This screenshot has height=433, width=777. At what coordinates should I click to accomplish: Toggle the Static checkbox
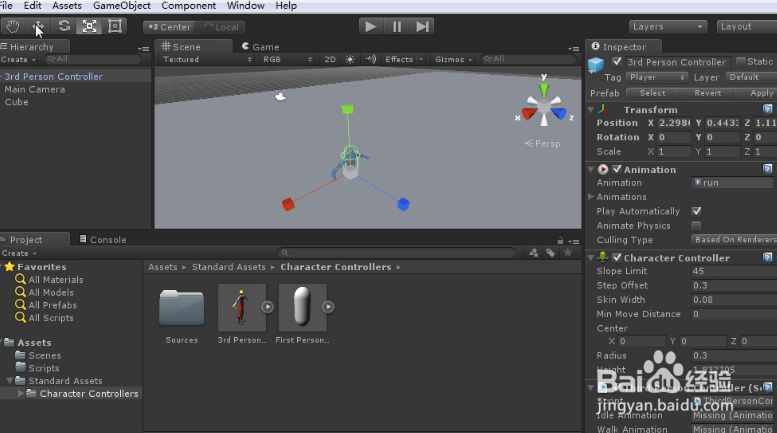[x=741, y=62]
